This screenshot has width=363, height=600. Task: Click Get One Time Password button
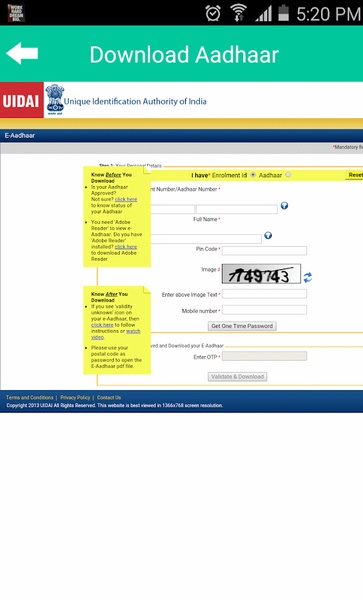[x=242, y=326]
